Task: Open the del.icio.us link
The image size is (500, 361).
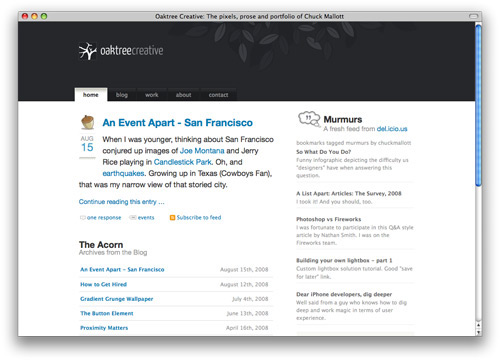Action: coord(392,129)
